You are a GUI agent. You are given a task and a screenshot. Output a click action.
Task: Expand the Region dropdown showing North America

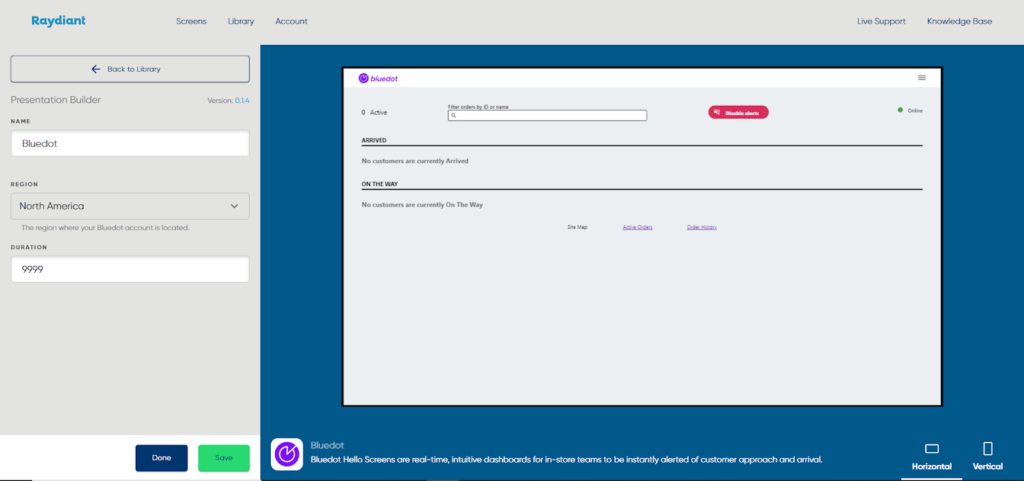(x=130, y=206)
